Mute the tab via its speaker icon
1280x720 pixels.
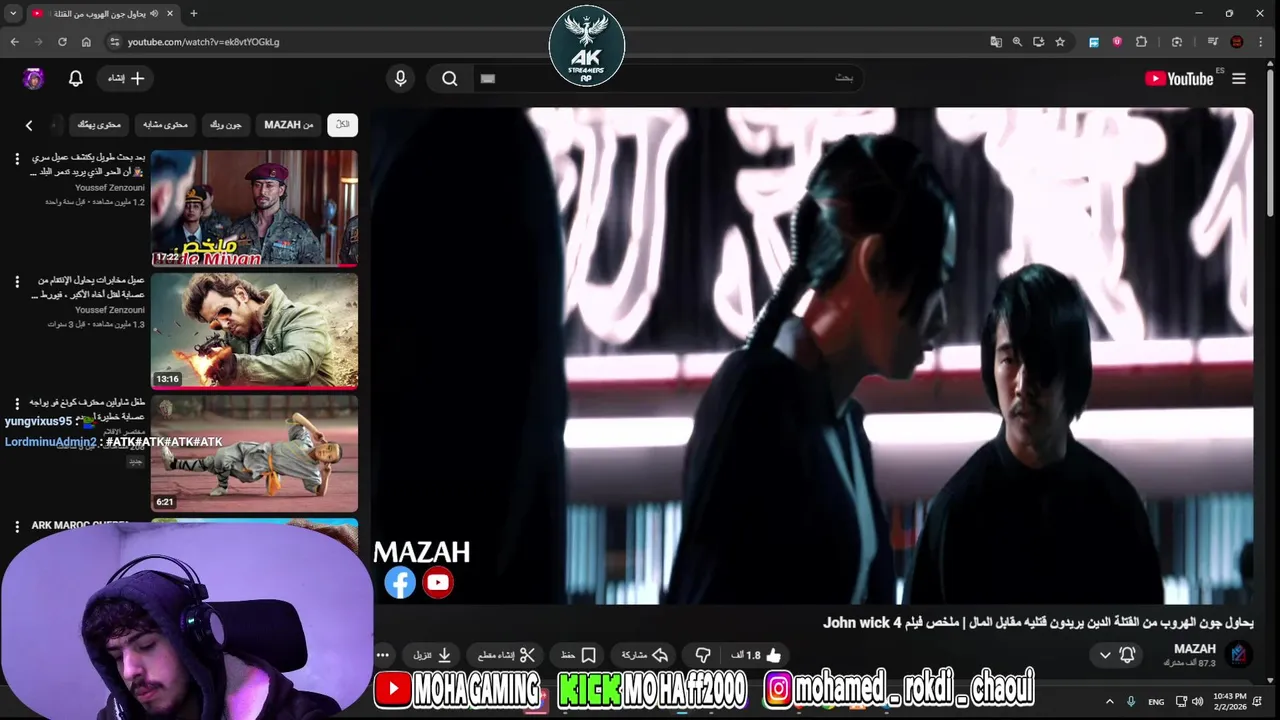pyautogui.click(x=154, y=14)
